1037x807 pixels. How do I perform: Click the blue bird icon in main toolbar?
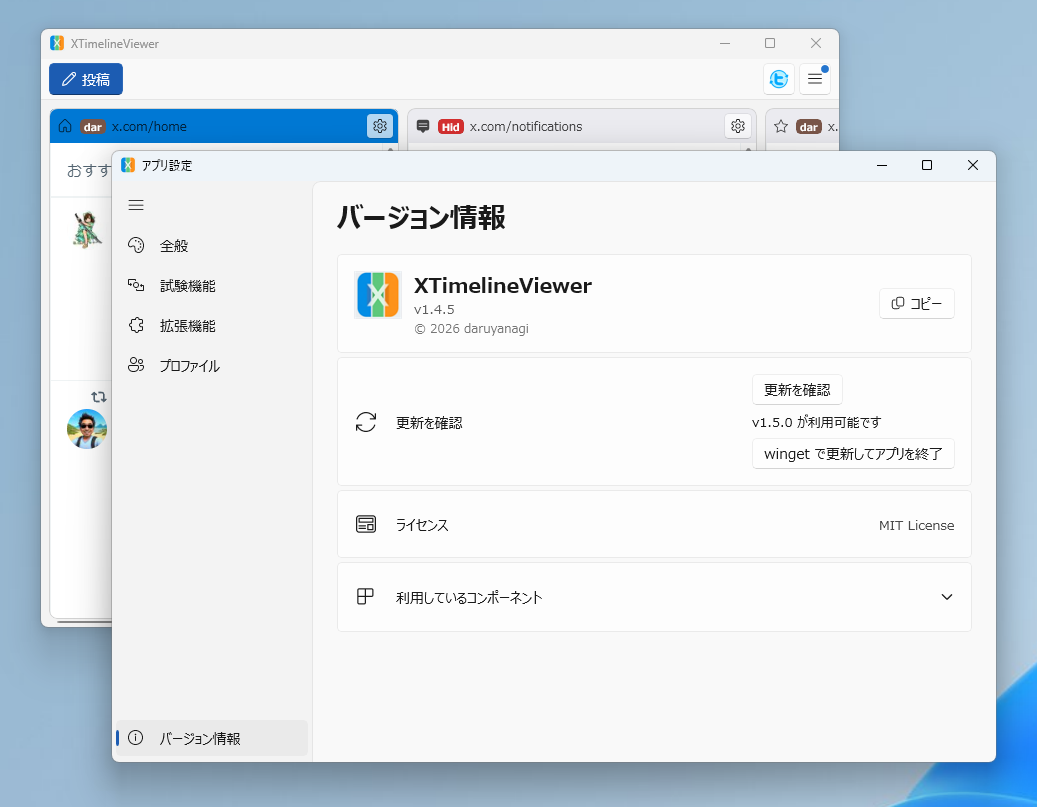[x=779, y=79]
